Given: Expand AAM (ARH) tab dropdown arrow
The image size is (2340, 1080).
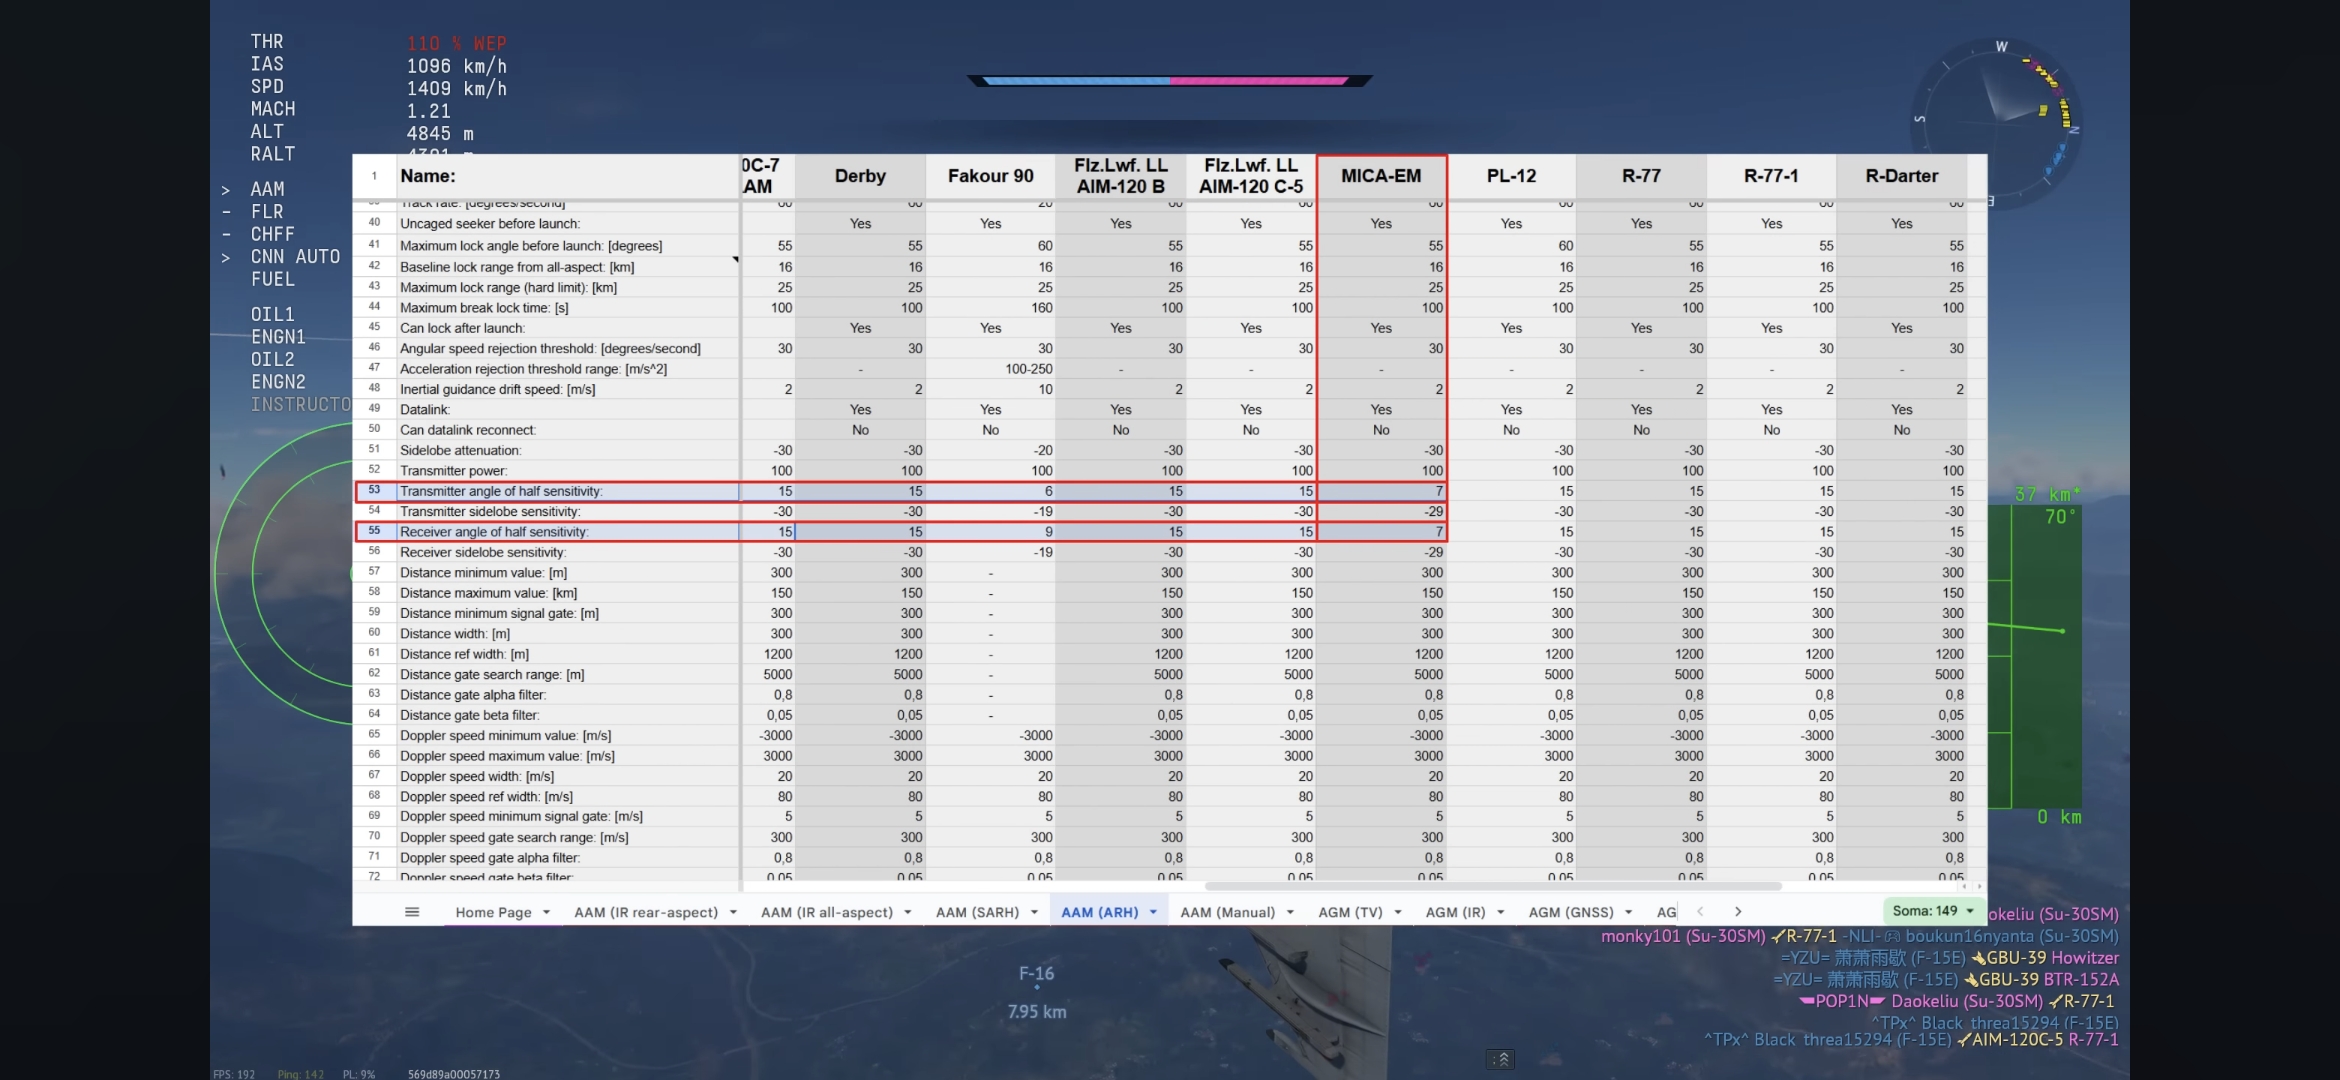Looking at the screenshot, I should tap(1153, 912).
